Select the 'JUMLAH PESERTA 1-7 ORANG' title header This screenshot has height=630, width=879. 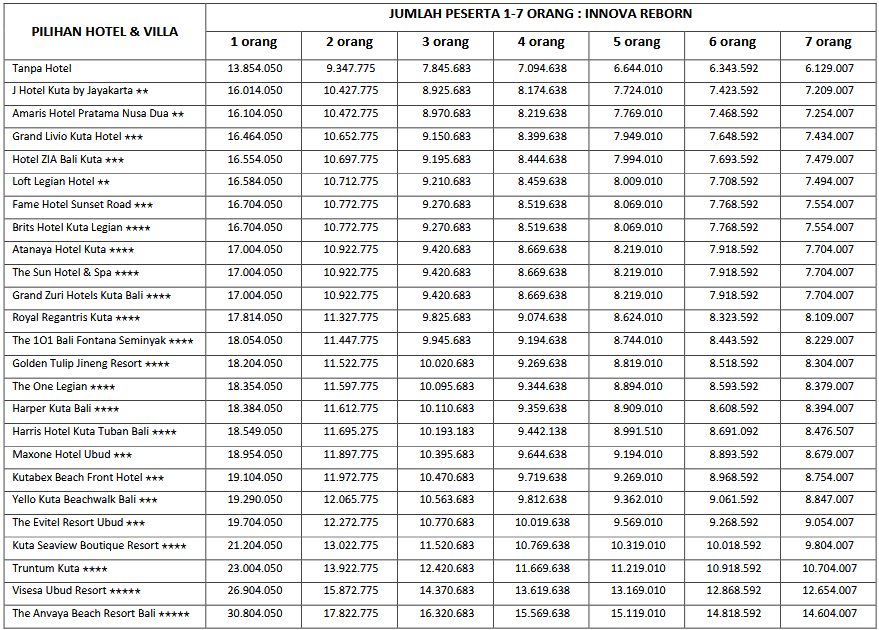[540, 14]
